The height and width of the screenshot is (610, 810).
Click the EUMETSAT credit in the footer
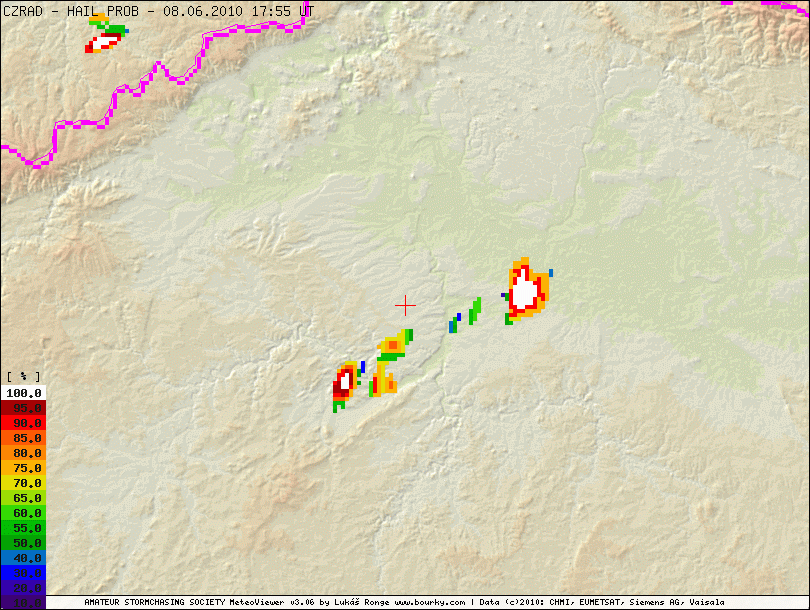601,602
